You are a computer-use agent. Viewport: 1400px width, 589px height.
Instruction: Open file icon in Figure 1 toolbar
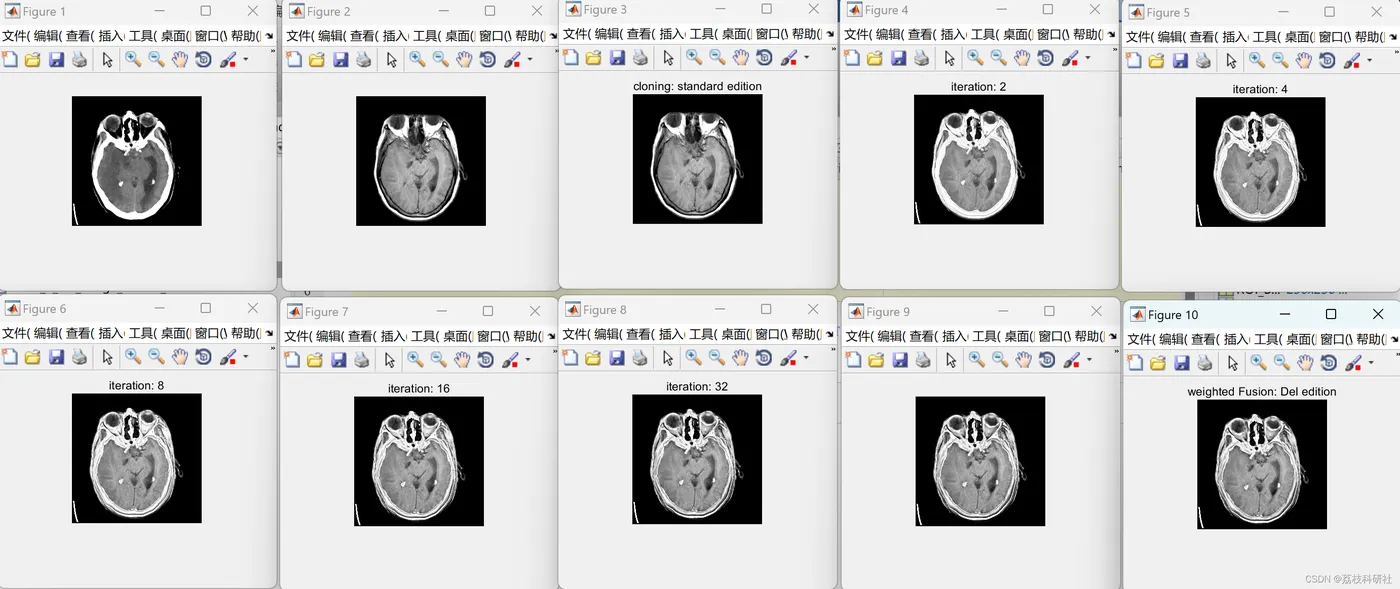(x=33, y=59)
